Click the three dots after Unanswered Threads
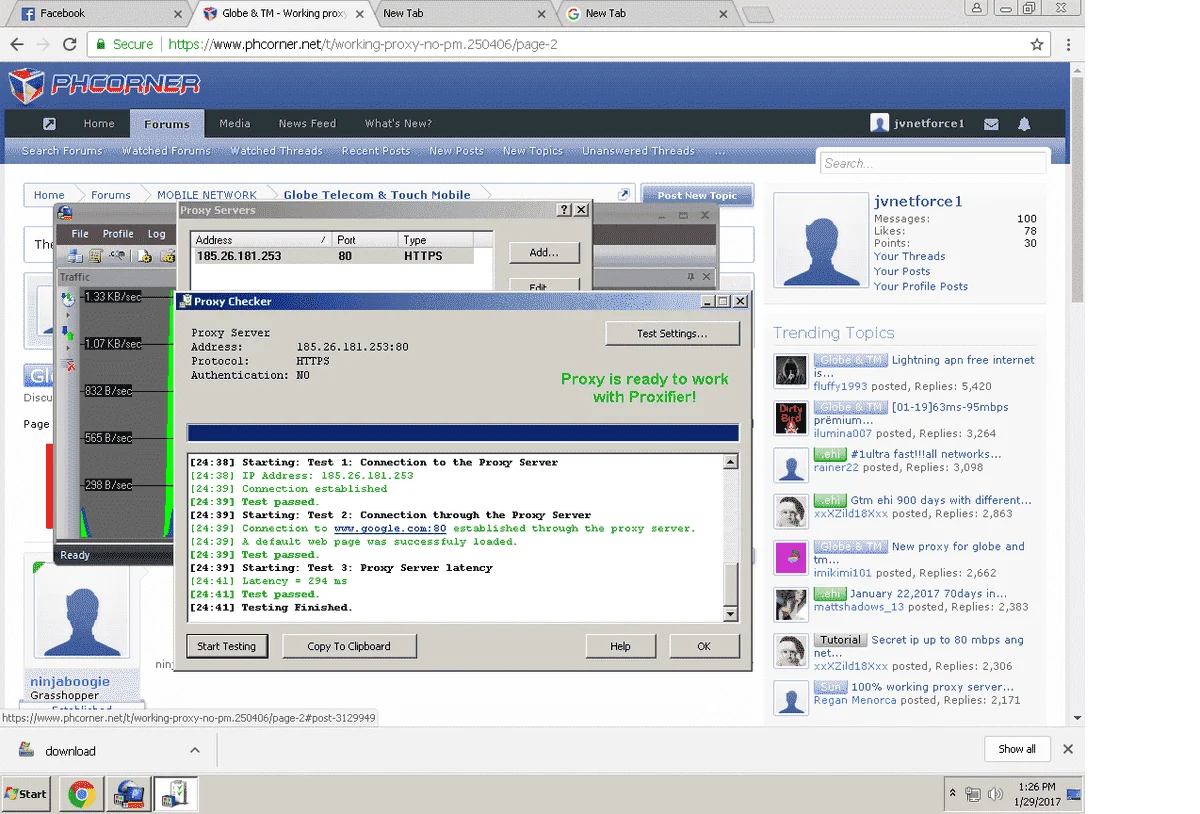This screenshot has height=814, width=1200. (x=720, y=151)
